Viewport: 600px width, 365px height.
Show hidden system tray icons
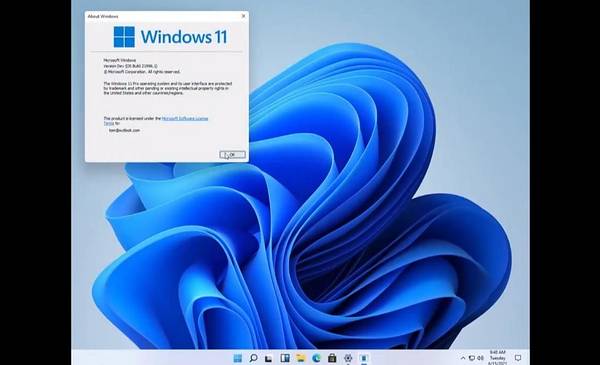click(463, 358)
